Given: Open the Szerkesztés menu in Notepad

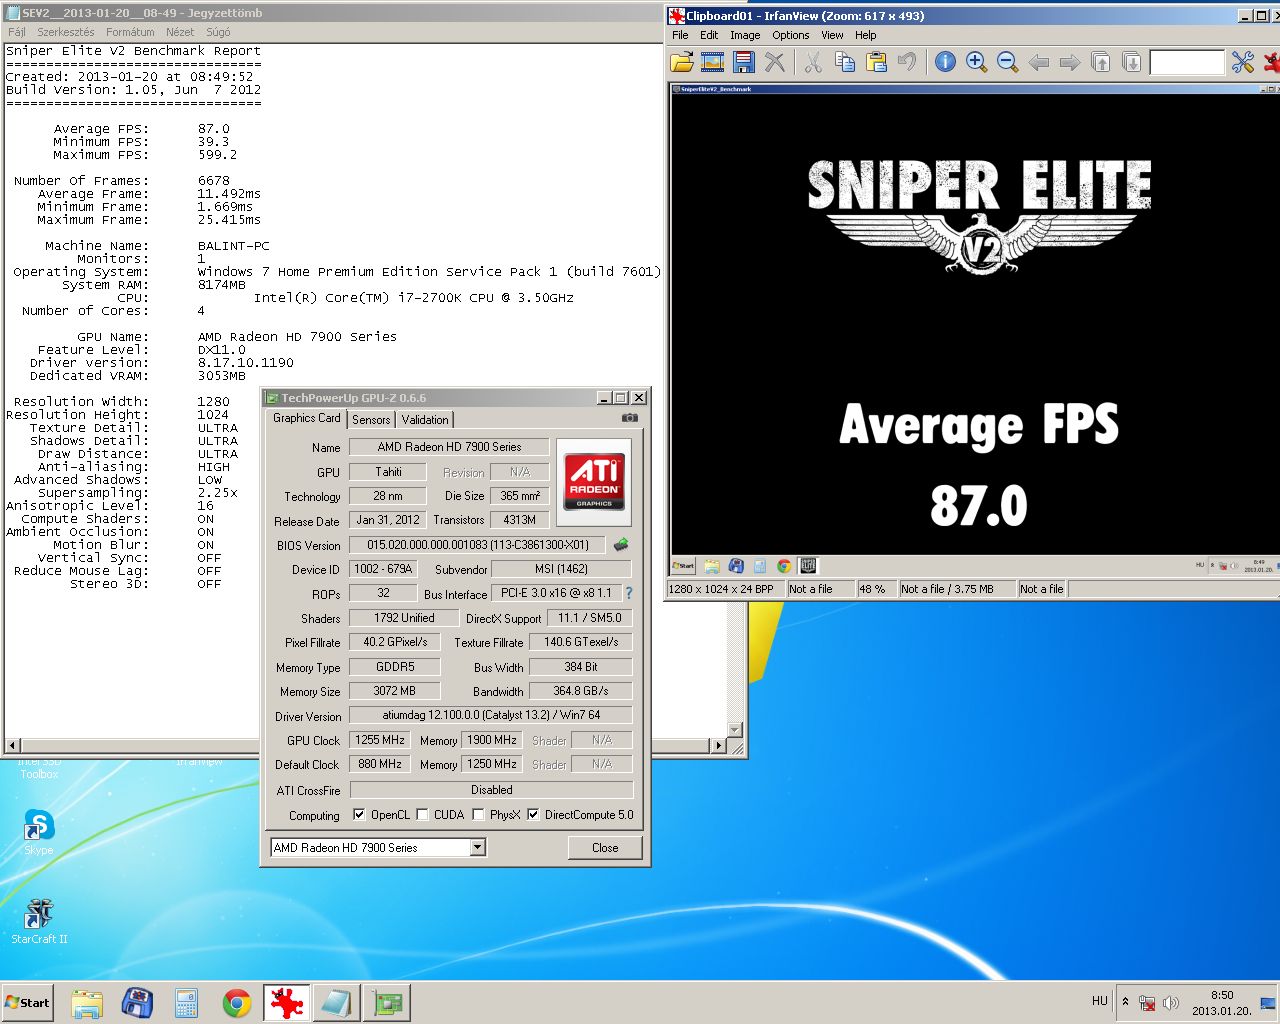Looking at the screenshot, I should (x=66, y=32).
